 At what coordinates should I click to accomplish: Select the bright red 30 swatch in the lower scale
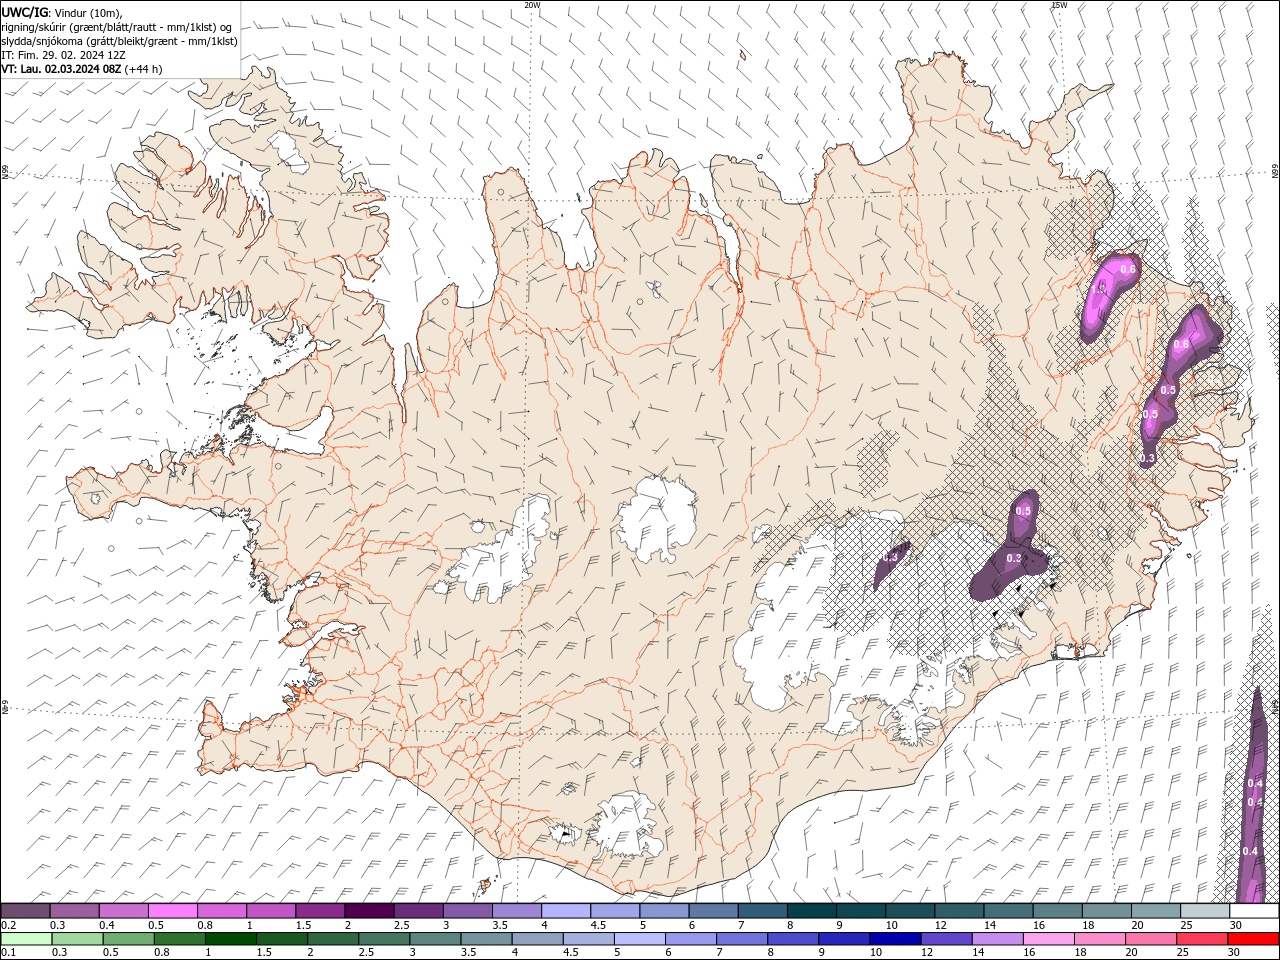1253,939
